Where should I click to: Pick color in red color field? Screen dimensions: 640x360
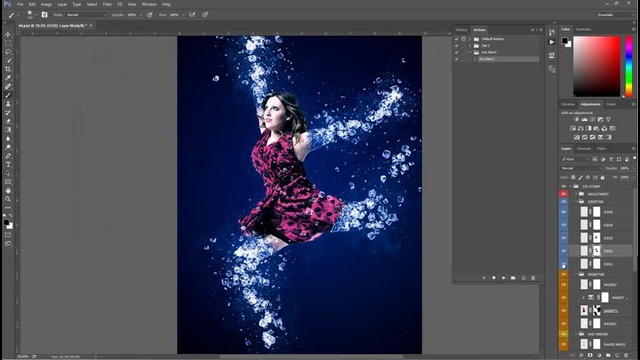(x=596, y=66)
